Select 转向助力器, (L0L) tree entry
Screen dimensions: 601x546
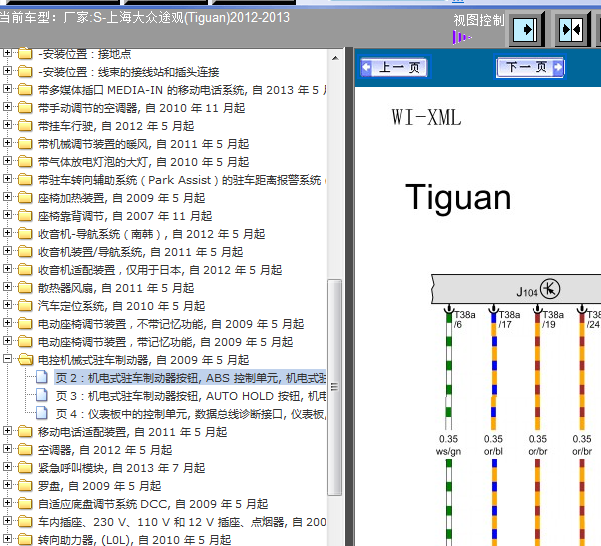135,540
